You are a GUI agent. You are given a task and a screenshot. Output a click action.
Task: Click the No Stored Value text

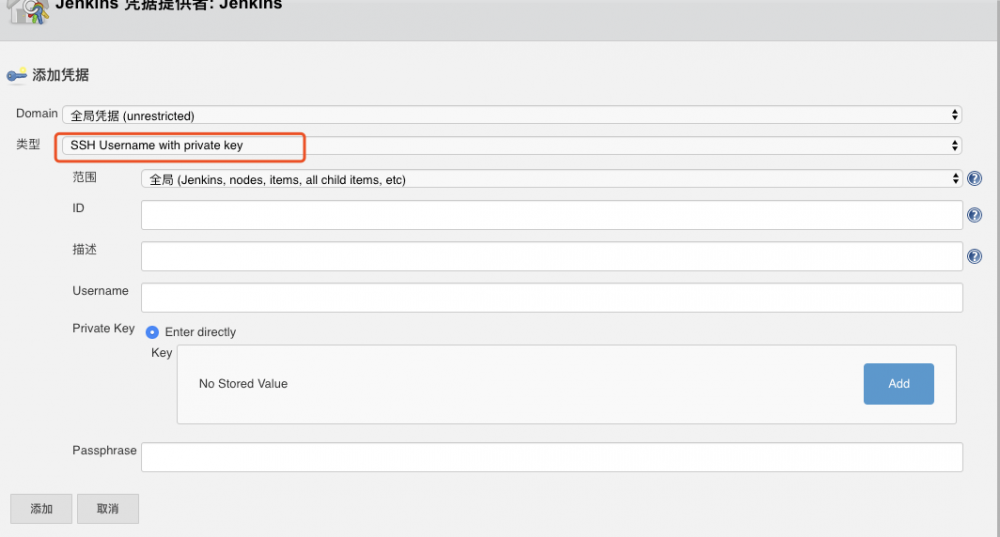(x=243, y=384)
